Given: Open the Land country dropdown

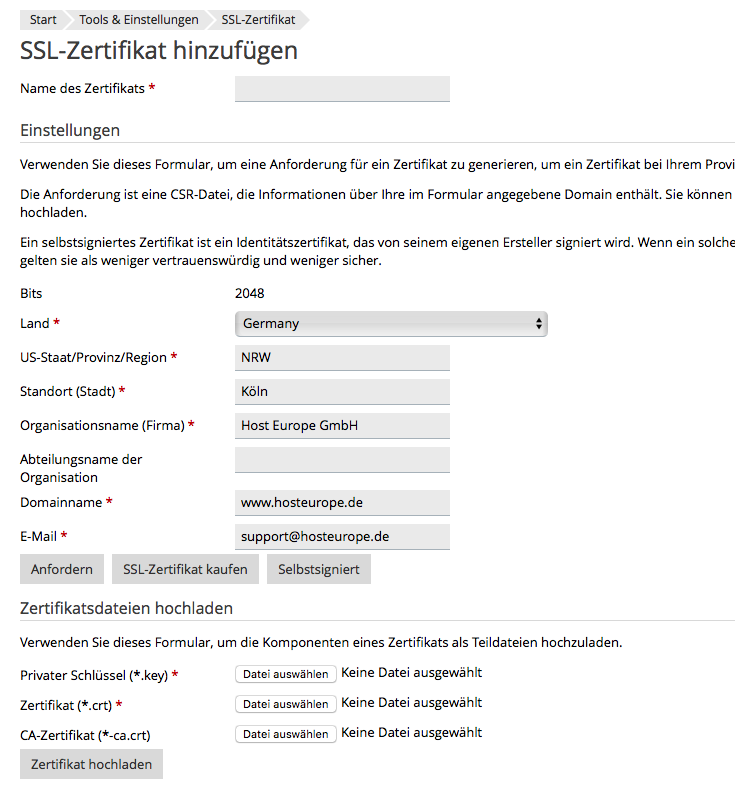Looking at the screenshot, I should point(391,324).
